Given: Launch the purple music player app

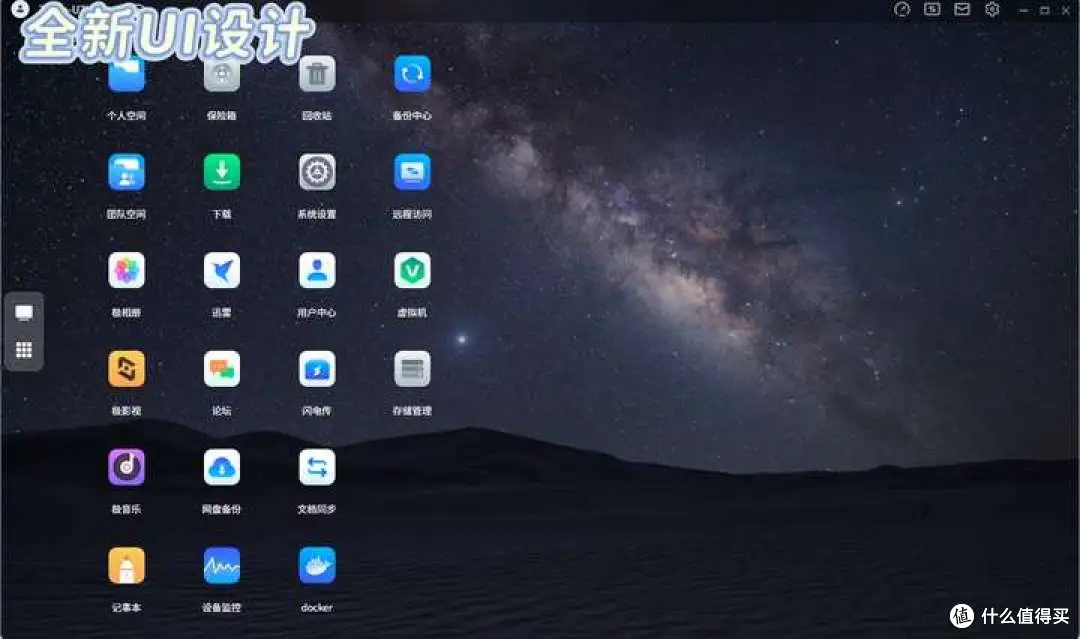Looking at the screenshot, I should click(126, 468).
